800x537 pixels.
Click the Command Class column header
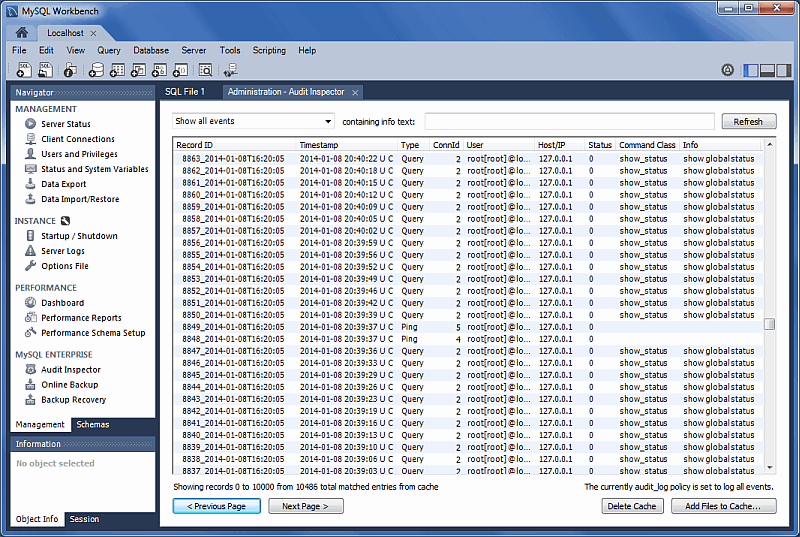(x=647, y=145)
